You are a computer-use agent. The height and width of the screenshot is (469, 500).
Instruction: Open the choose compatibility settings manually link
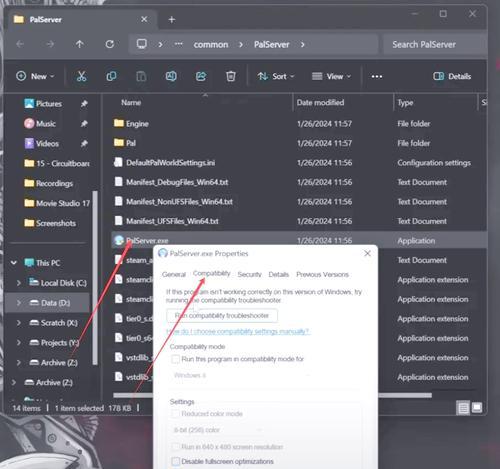(238, 332)
